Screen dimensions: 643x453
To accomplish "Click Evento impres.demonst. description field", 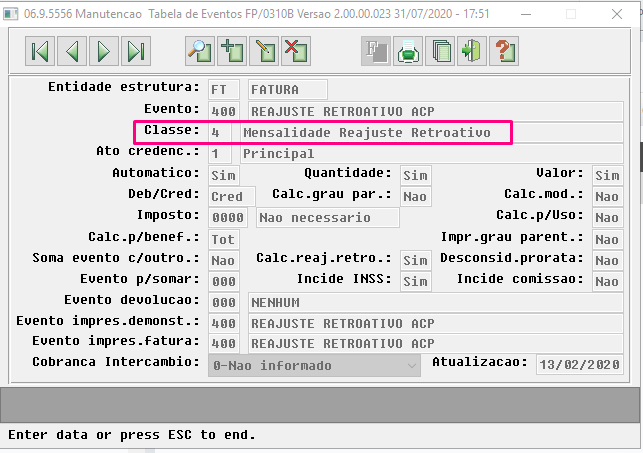I will point(436,323).
